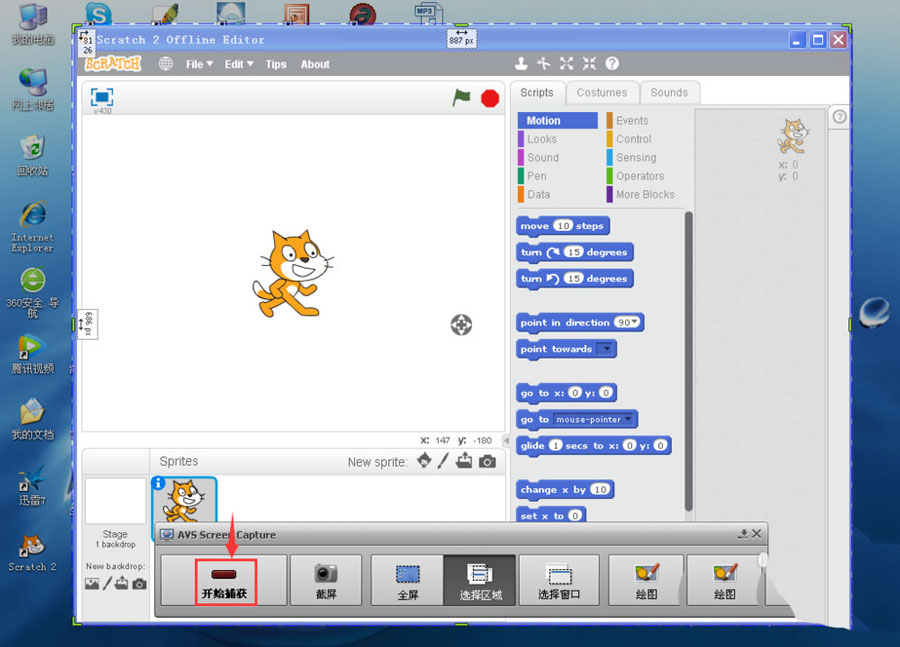Switch to the Sounds tab

[x=669, y=92]
